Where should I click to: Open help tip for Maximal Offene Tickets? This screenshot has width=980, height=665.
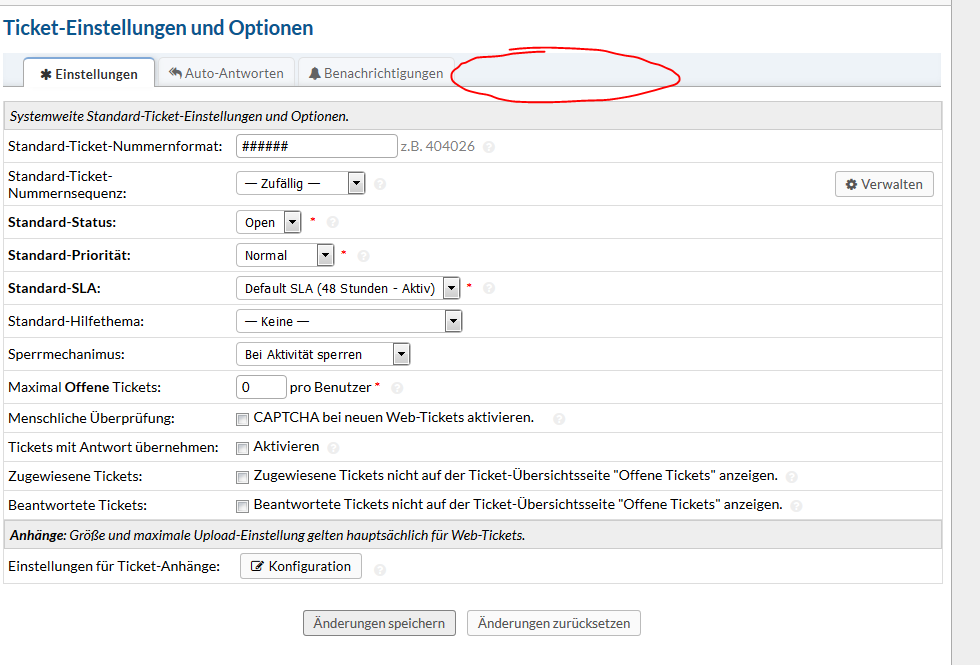(397, 388)
